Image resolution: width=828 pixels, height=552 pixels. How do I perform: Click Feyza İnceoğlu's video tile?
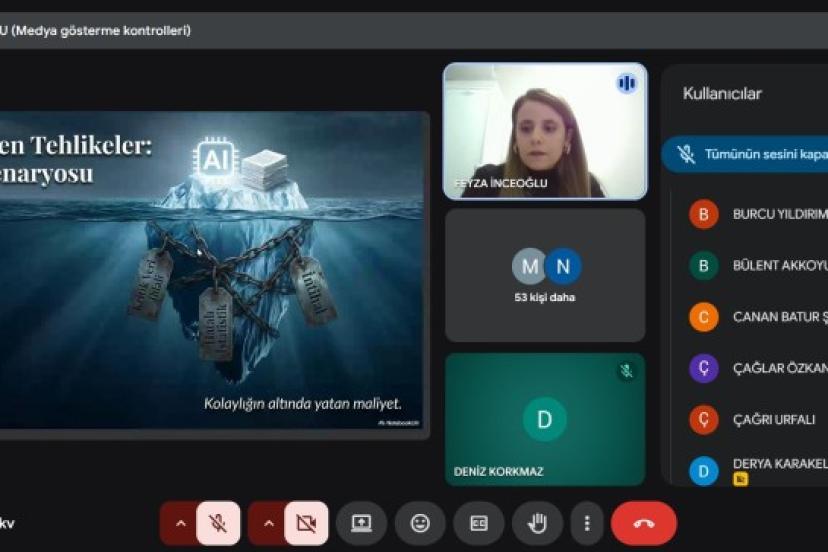tap(545, 130)
